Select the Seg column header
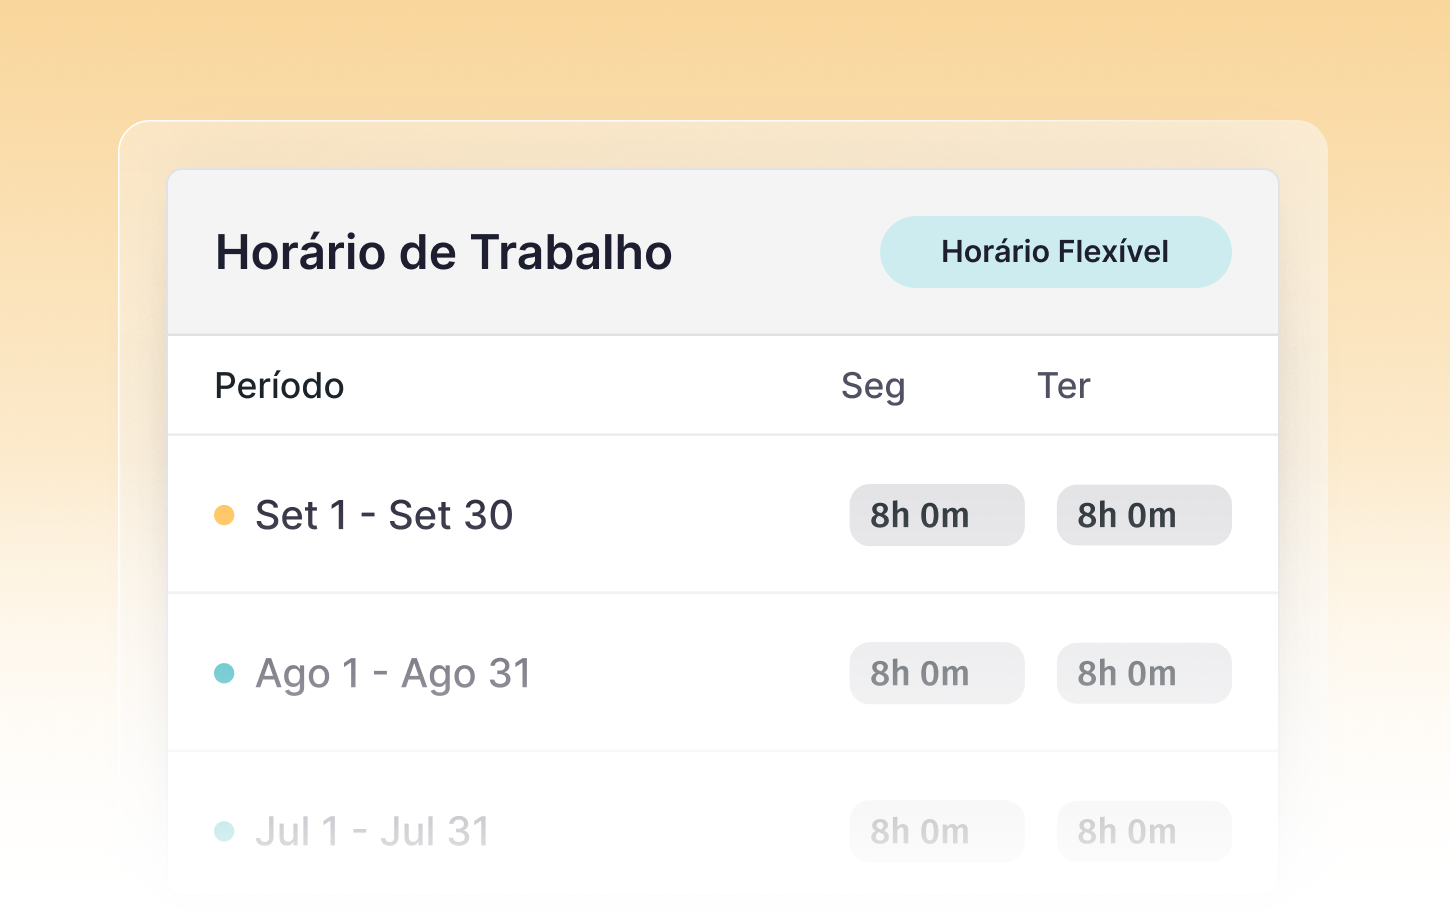Viewport: 1450px width, 920px height. point(872,386)
